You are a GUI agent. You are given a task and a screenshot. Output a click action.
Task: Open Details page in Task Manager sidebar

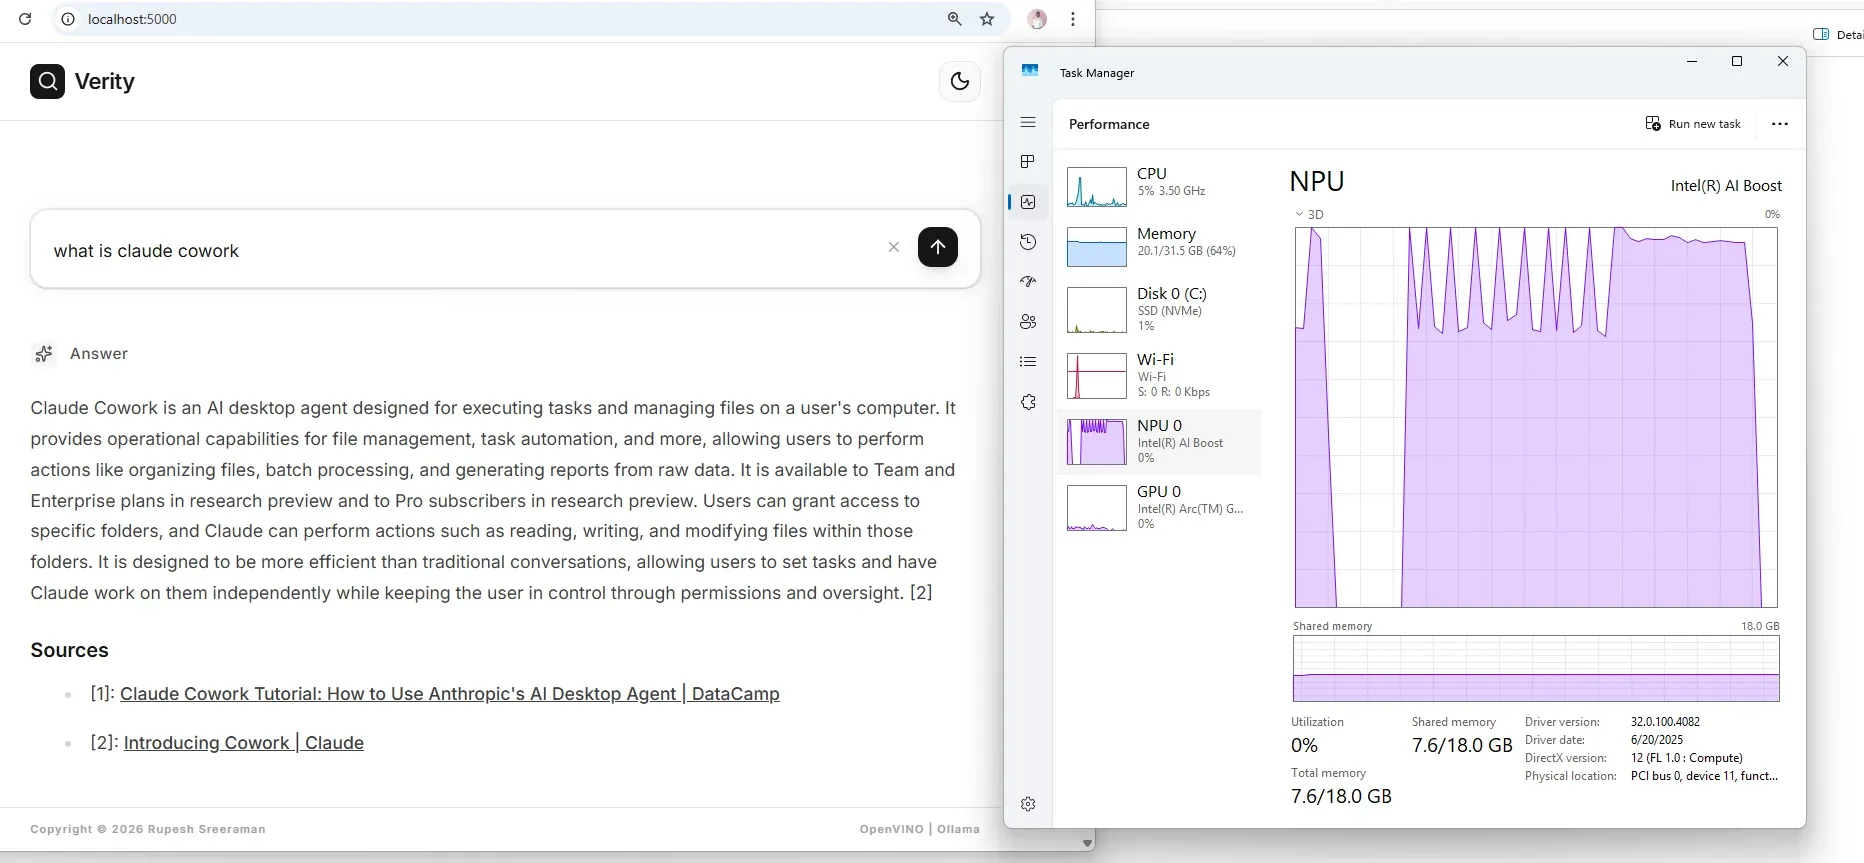click(x=1028, y=362)
